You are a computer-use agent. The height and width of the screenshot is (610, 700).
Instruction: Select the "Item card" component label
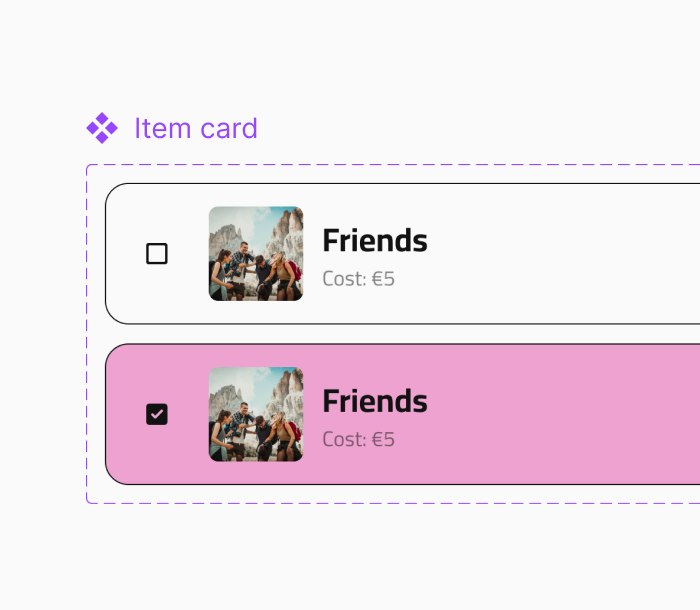pos(196,128)
